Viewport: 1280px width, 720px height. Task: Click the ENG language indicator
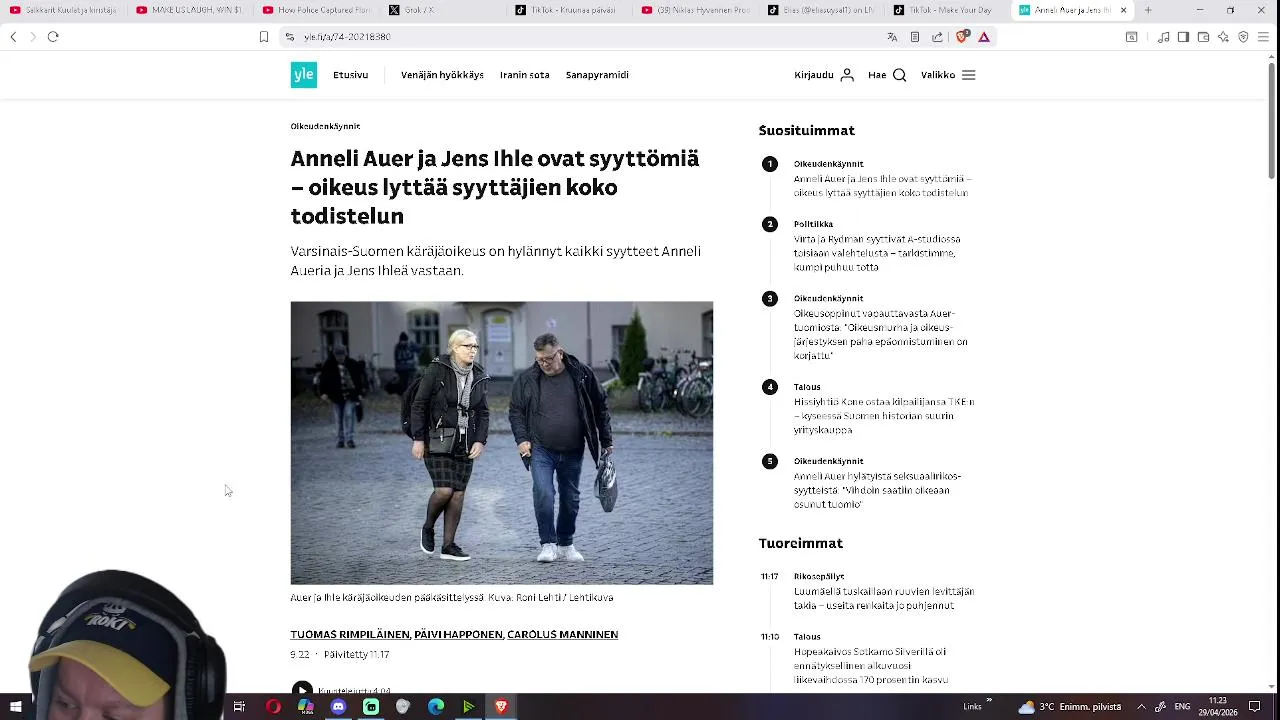pyautogui.click(x=1182, y=707)
